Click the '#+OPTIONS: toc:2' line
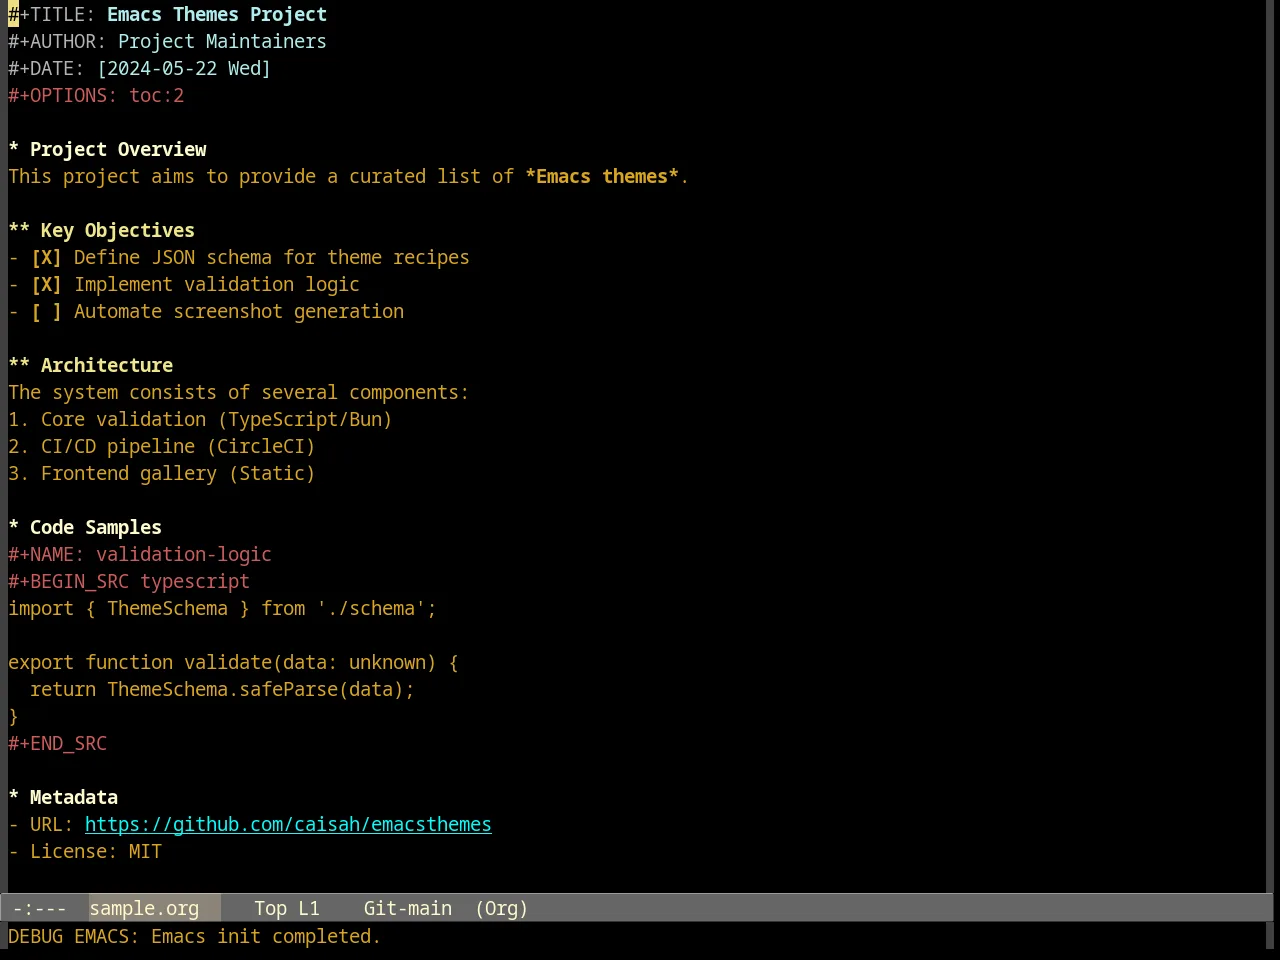 (96, 96)
